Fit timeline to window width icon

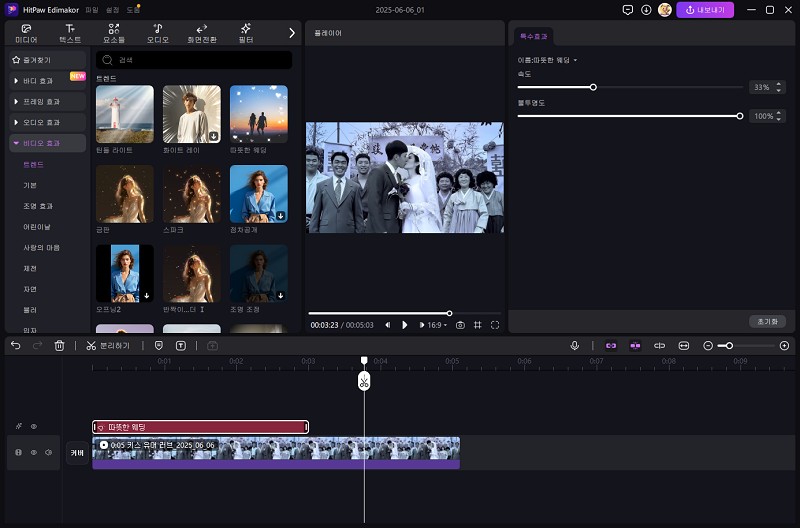[684, 346]
